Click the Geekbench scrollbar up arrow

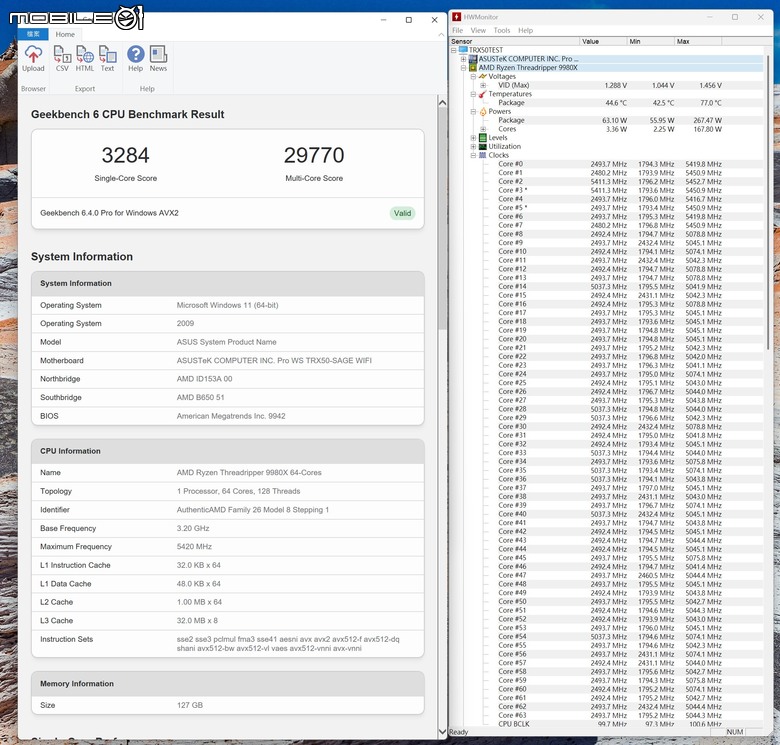442,102
